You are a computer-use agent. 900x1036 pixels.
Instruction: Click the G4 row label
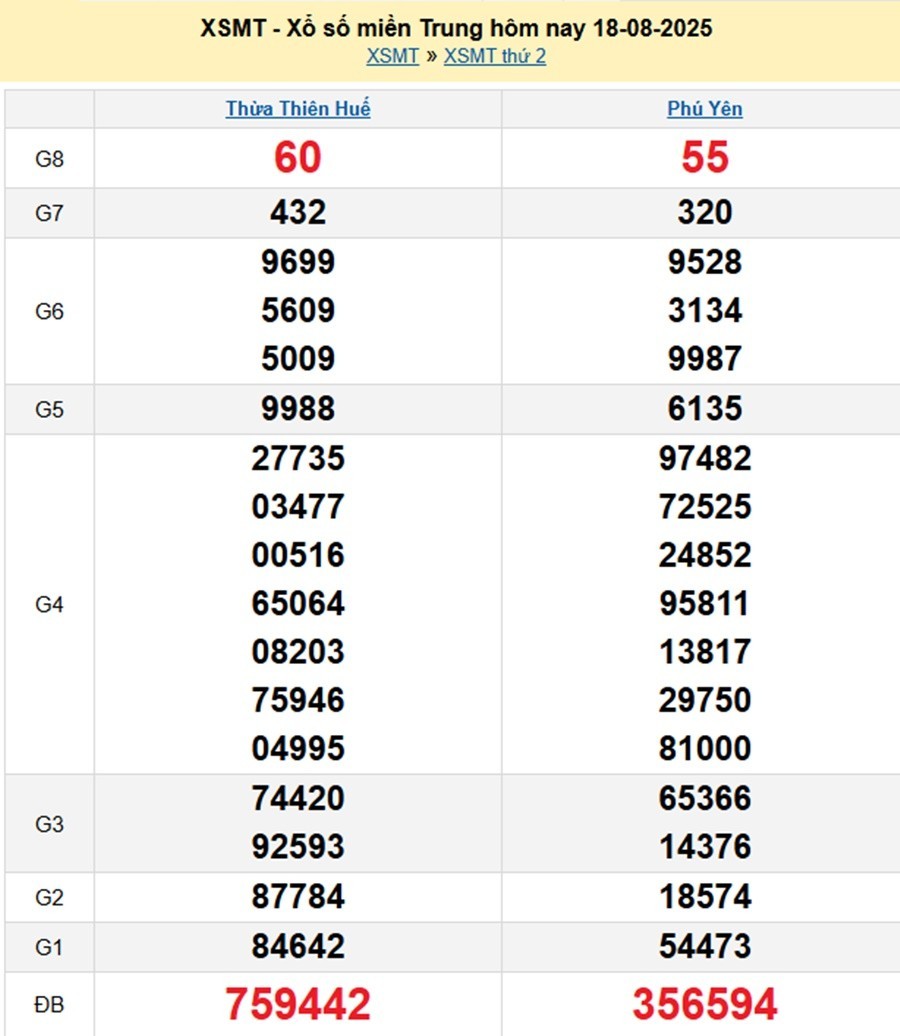coord(49,604)
